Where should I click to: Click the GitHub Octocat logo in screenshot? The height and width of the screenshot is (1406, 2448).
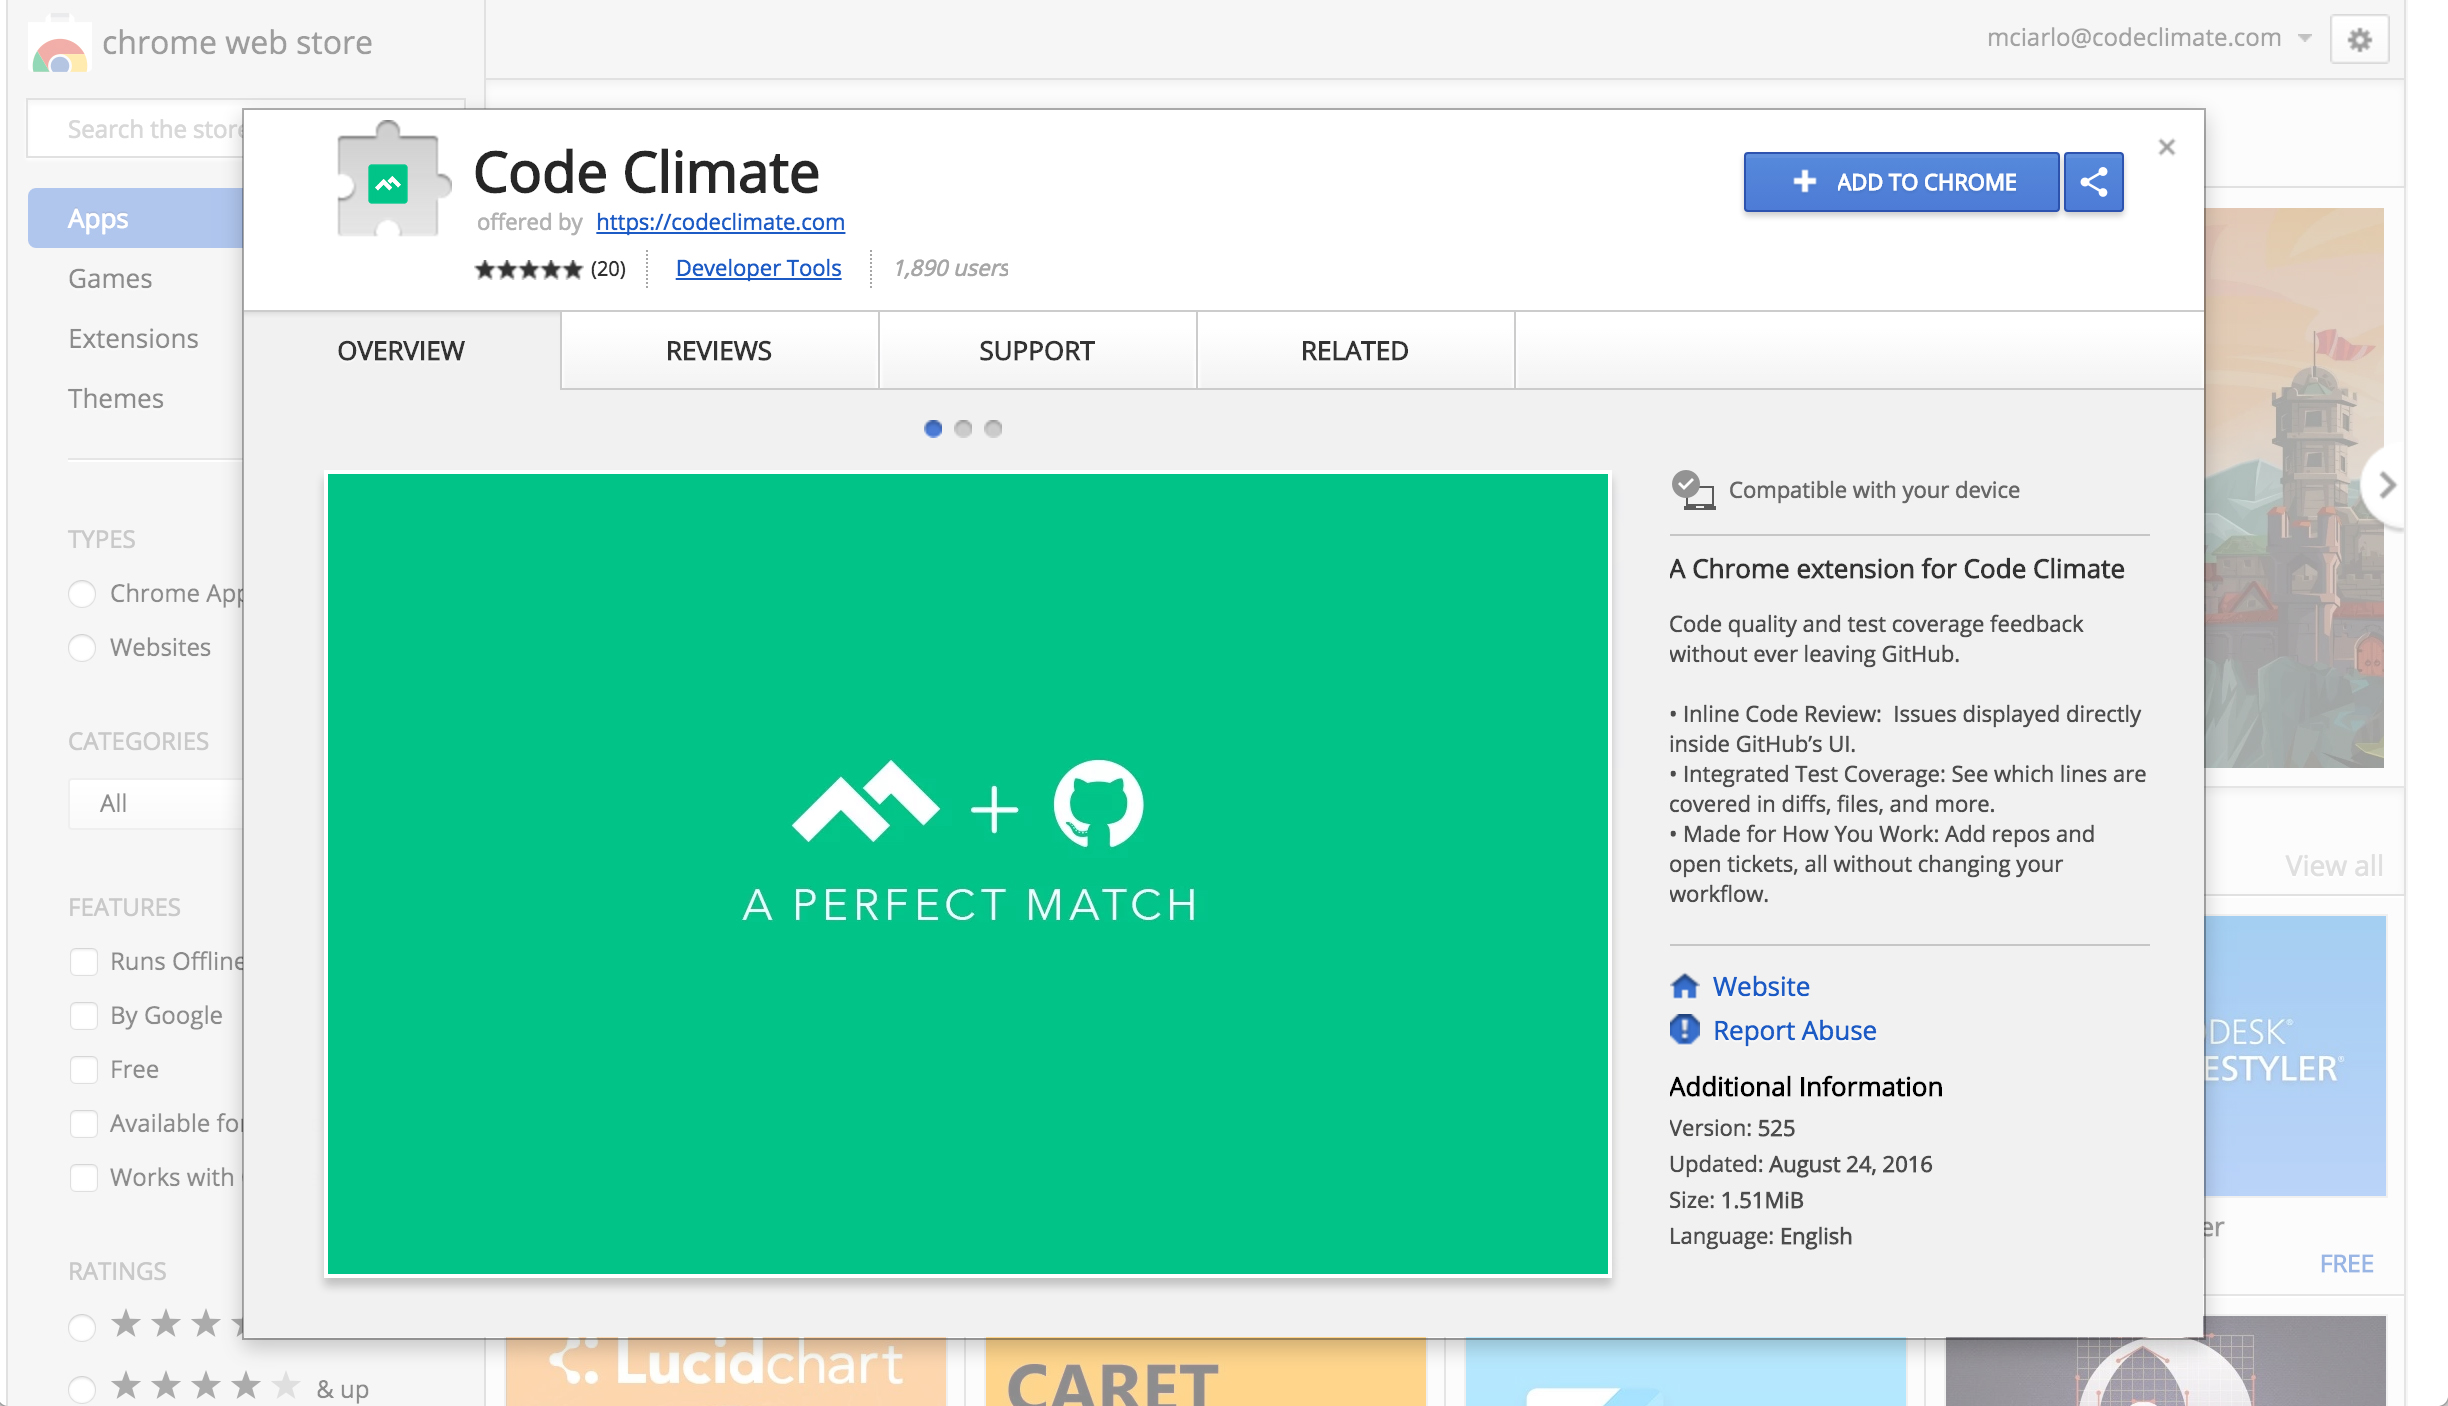pos(1098,804)
